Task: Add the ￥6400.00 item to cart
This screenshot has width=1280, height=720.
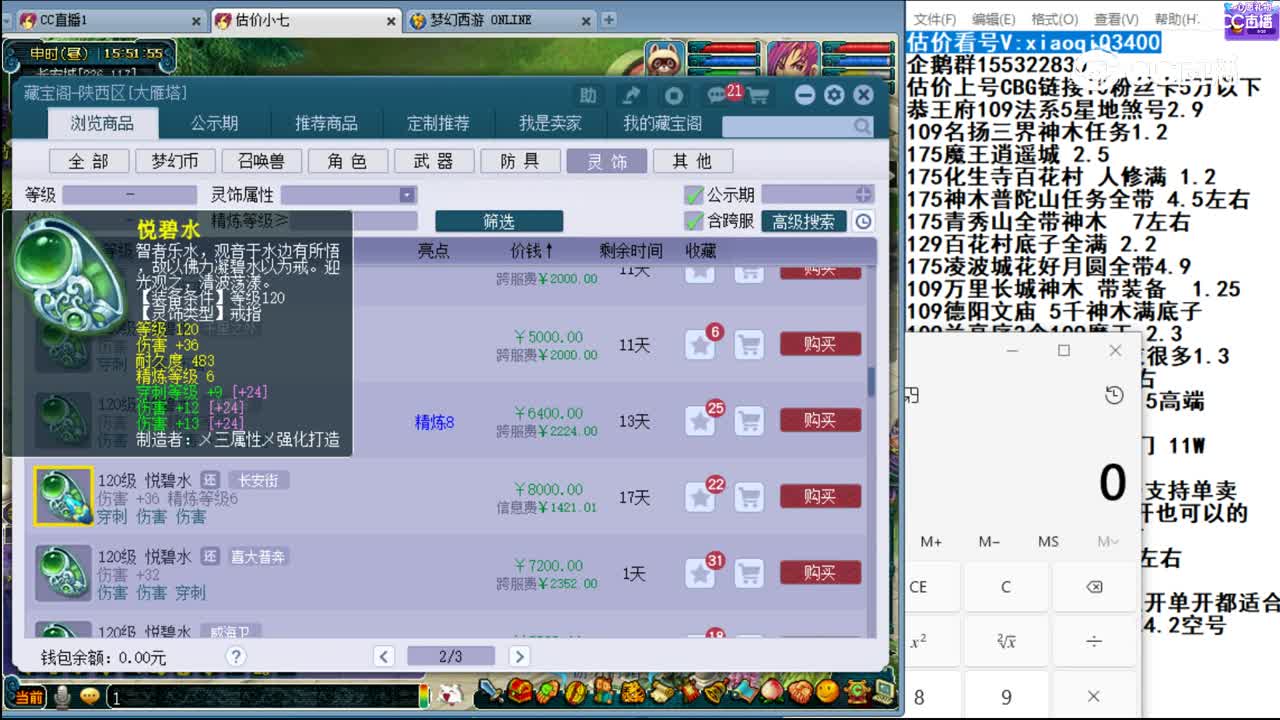Action: click(x=749, y=421)
